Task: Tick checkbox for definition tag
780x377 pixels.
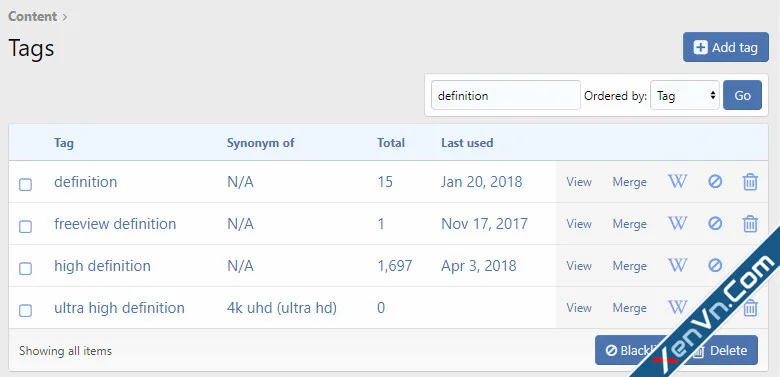Action: click(x=25, y=185)
